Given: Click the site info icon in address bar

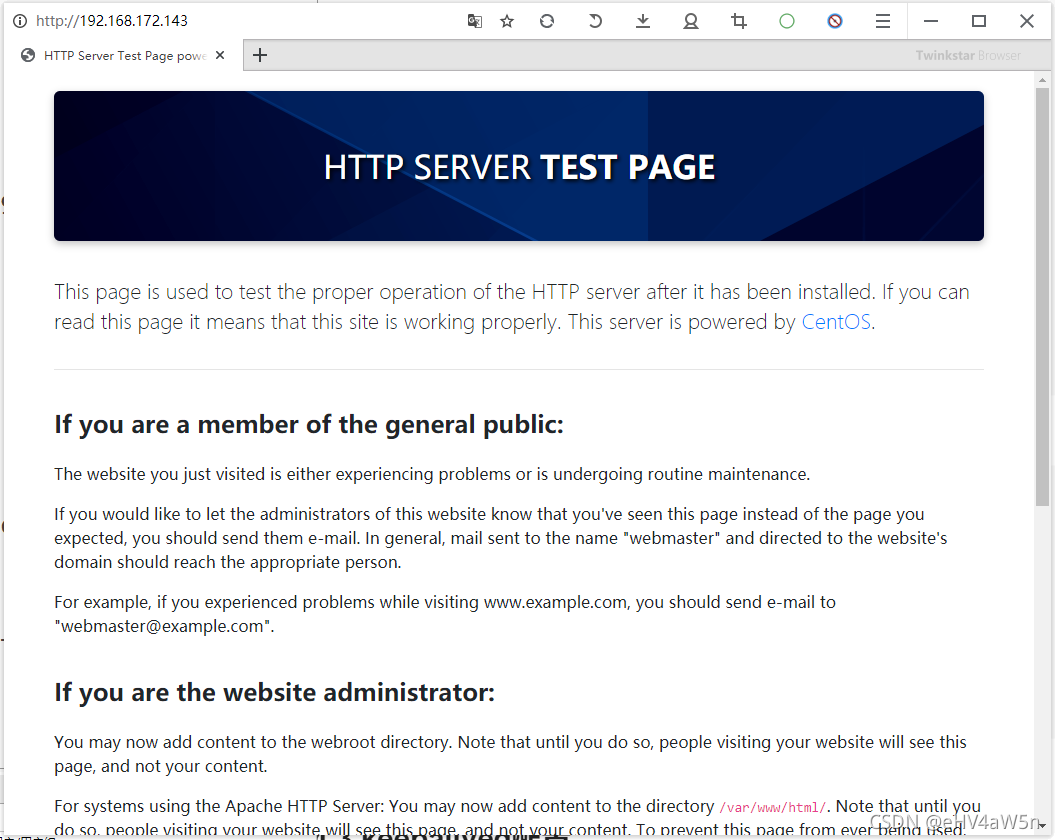Looking at the screenshot, I should tap(20, 21).
